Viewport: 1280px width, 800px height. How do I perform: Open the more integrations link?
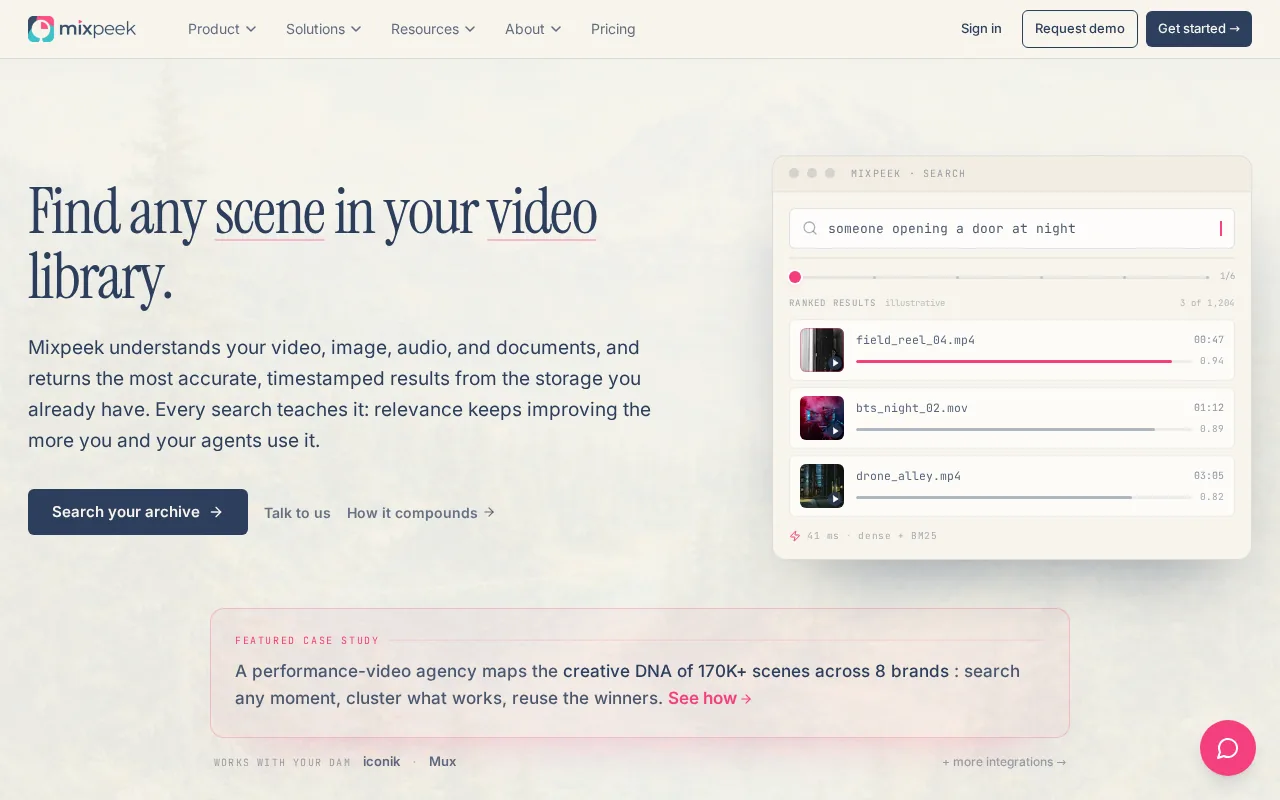tap(1004, 762)
